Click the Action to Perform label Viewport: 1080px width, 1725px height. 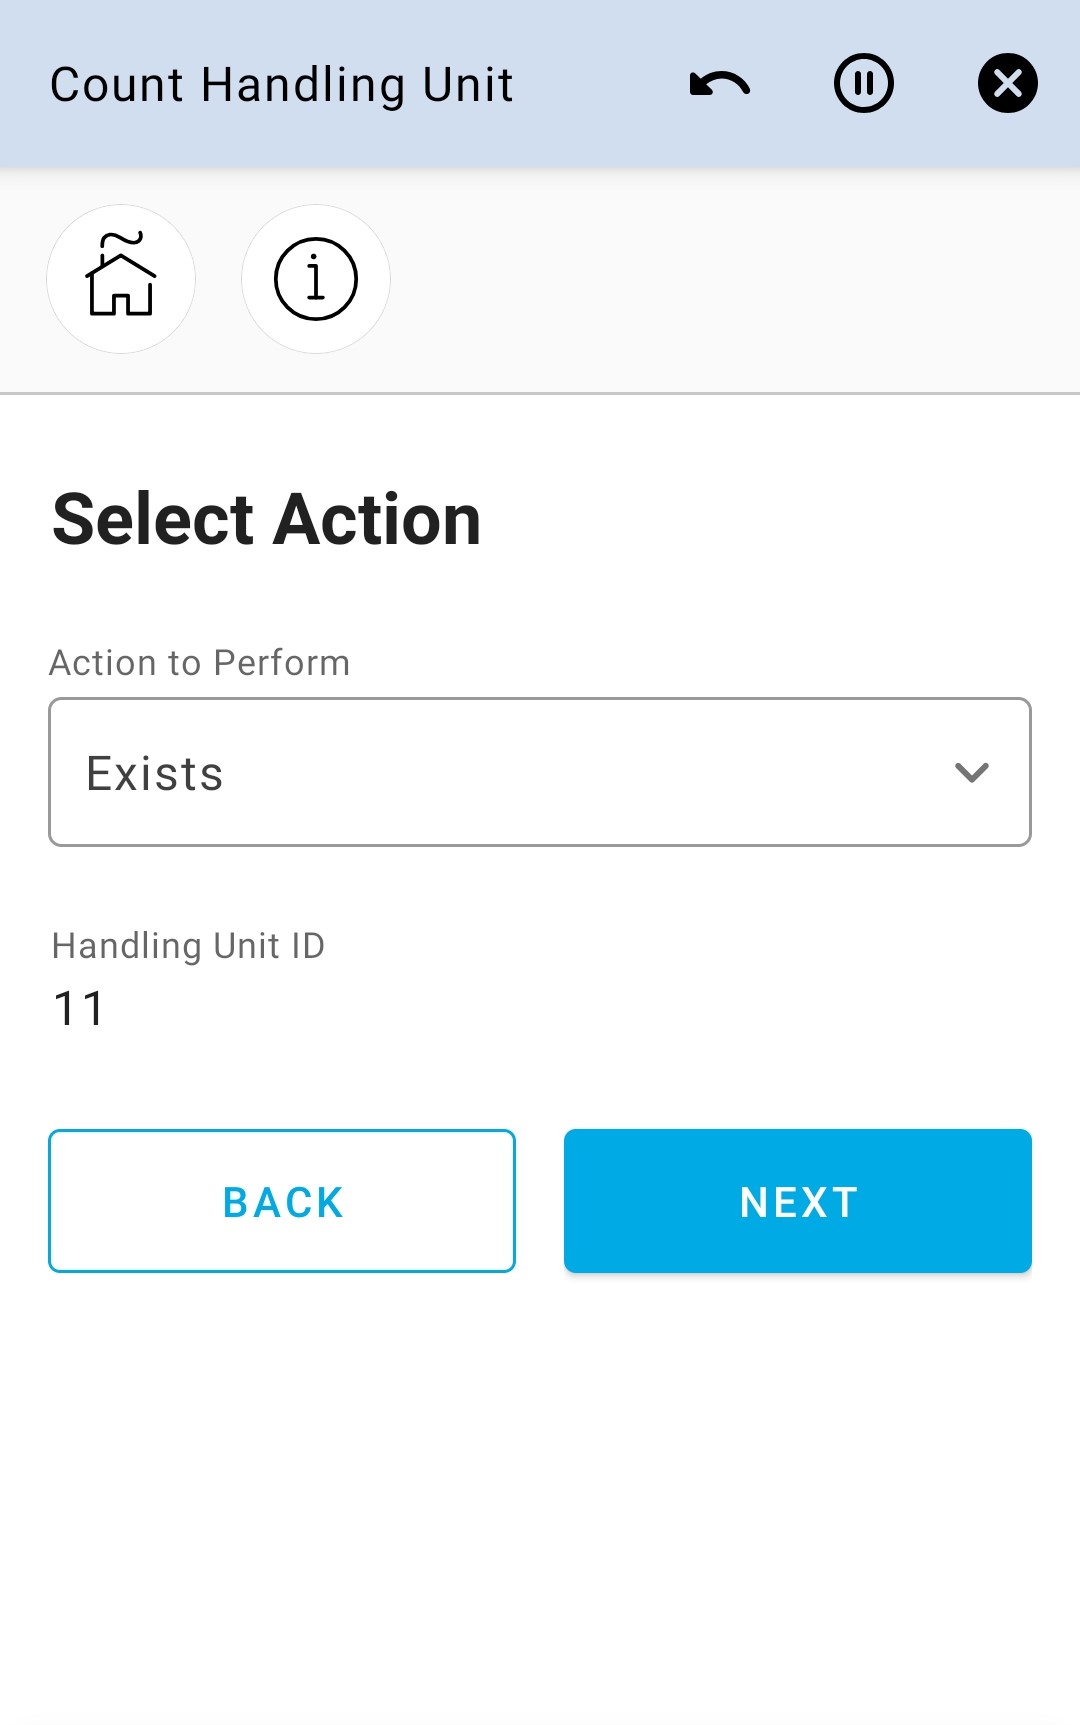(x=200, y=663)
